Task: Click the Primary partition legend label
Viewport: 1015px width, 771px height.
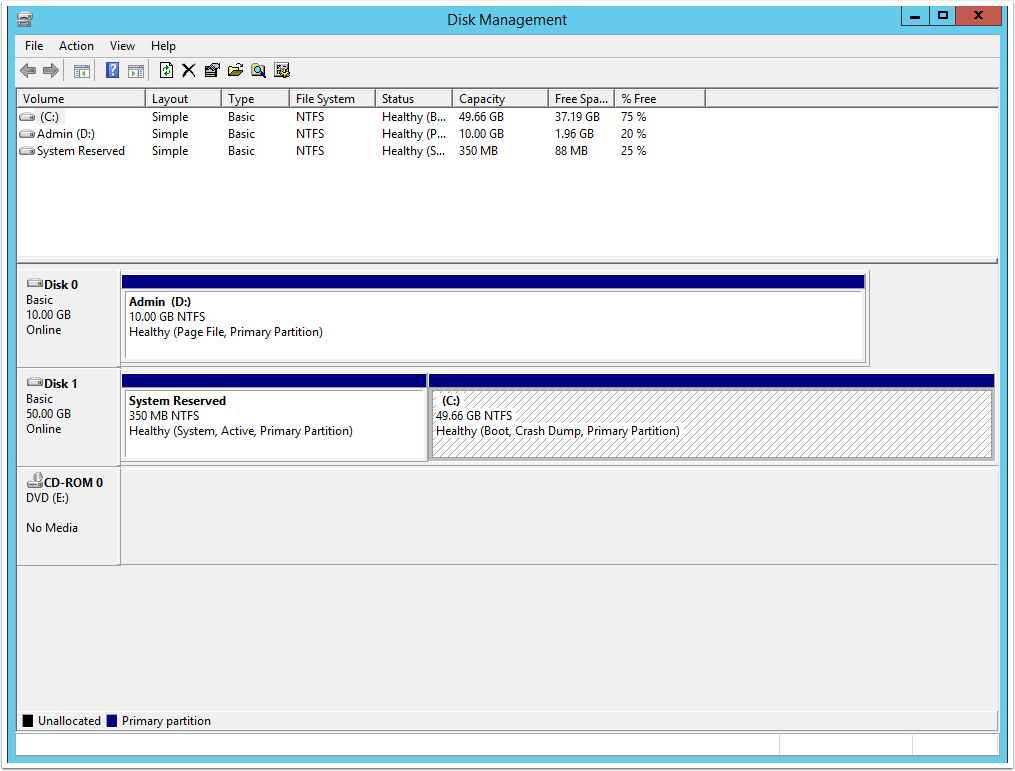Action: [x=166, y=721]
